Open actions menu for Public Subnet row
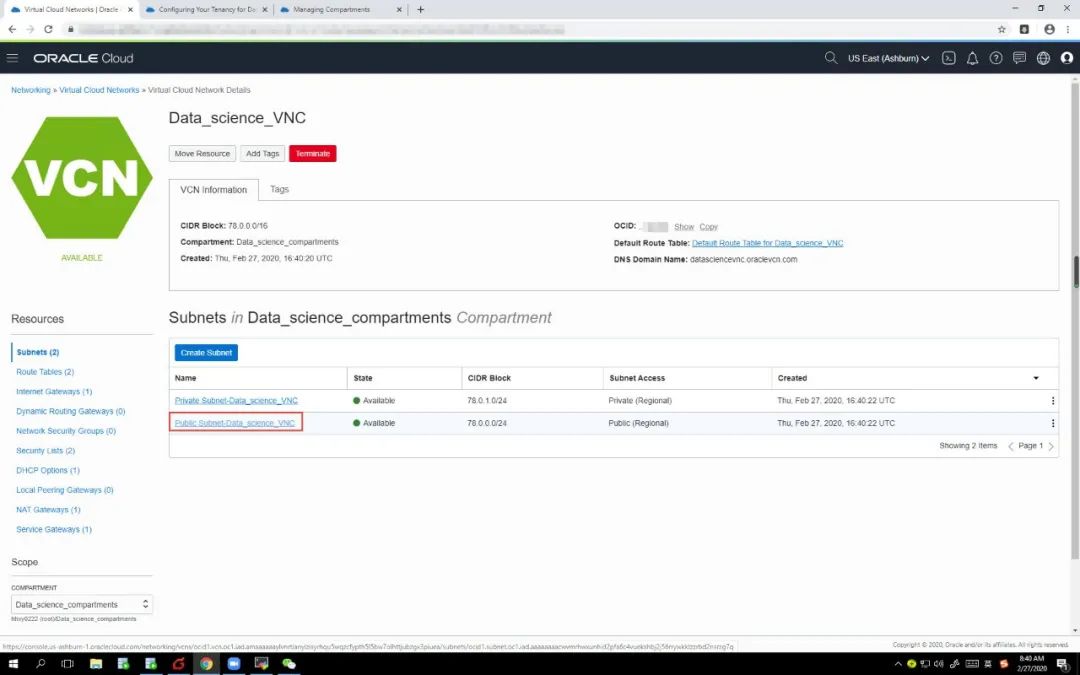 tap(1052, 423)
